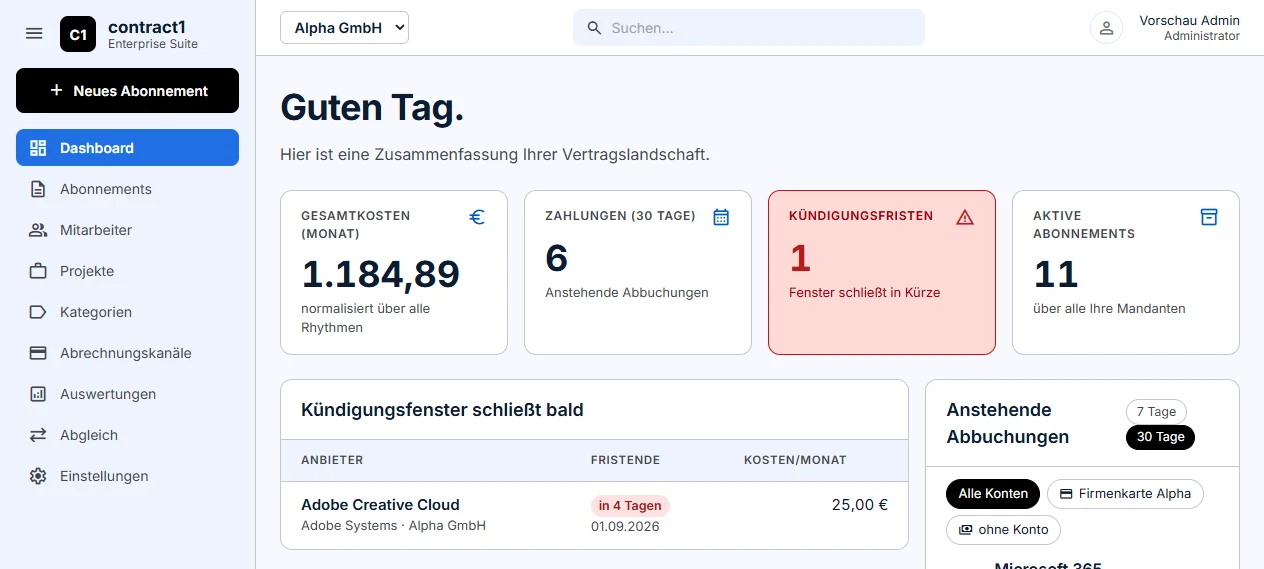The width and height of the screenshot is (1264, 569).
Task: Click the date 01.09.2026
Action: (625, 526)
